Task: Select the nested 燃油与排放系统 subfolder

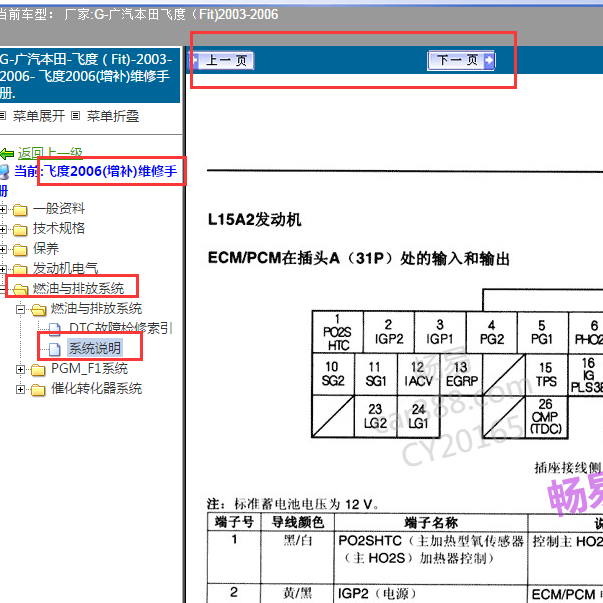Action: click(97, 308)
